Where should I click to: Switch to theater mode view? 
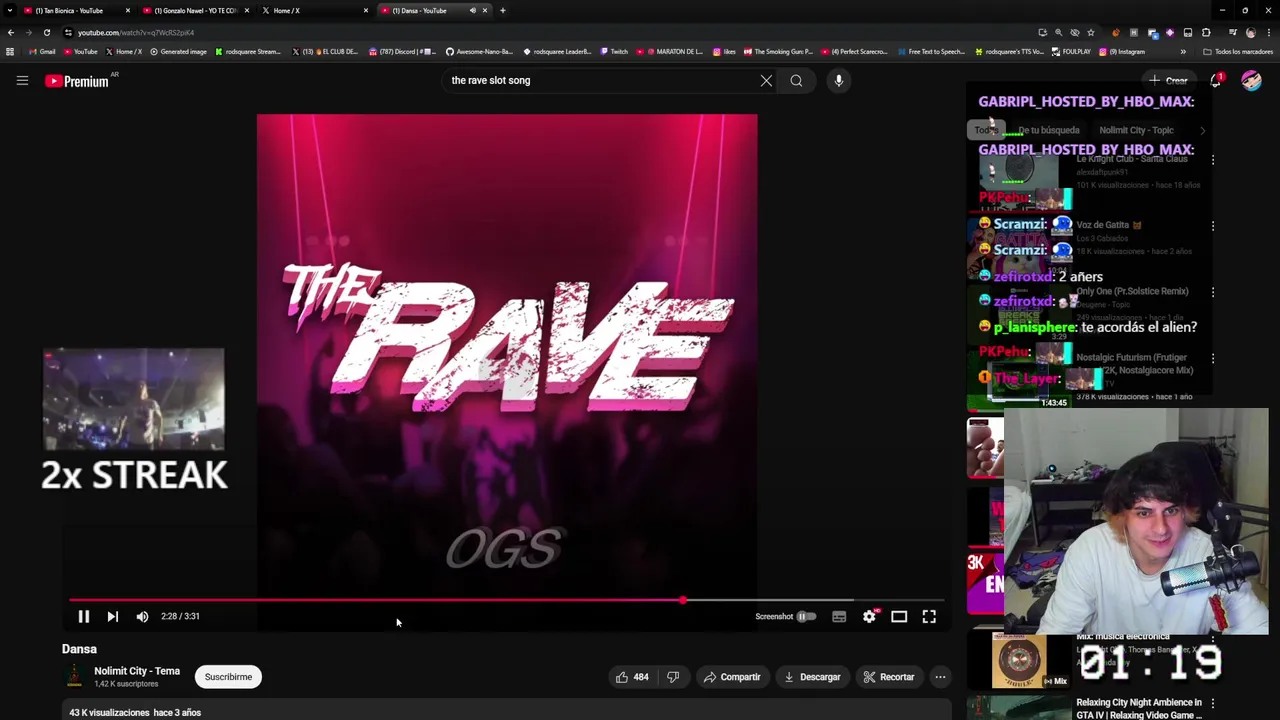899,617
